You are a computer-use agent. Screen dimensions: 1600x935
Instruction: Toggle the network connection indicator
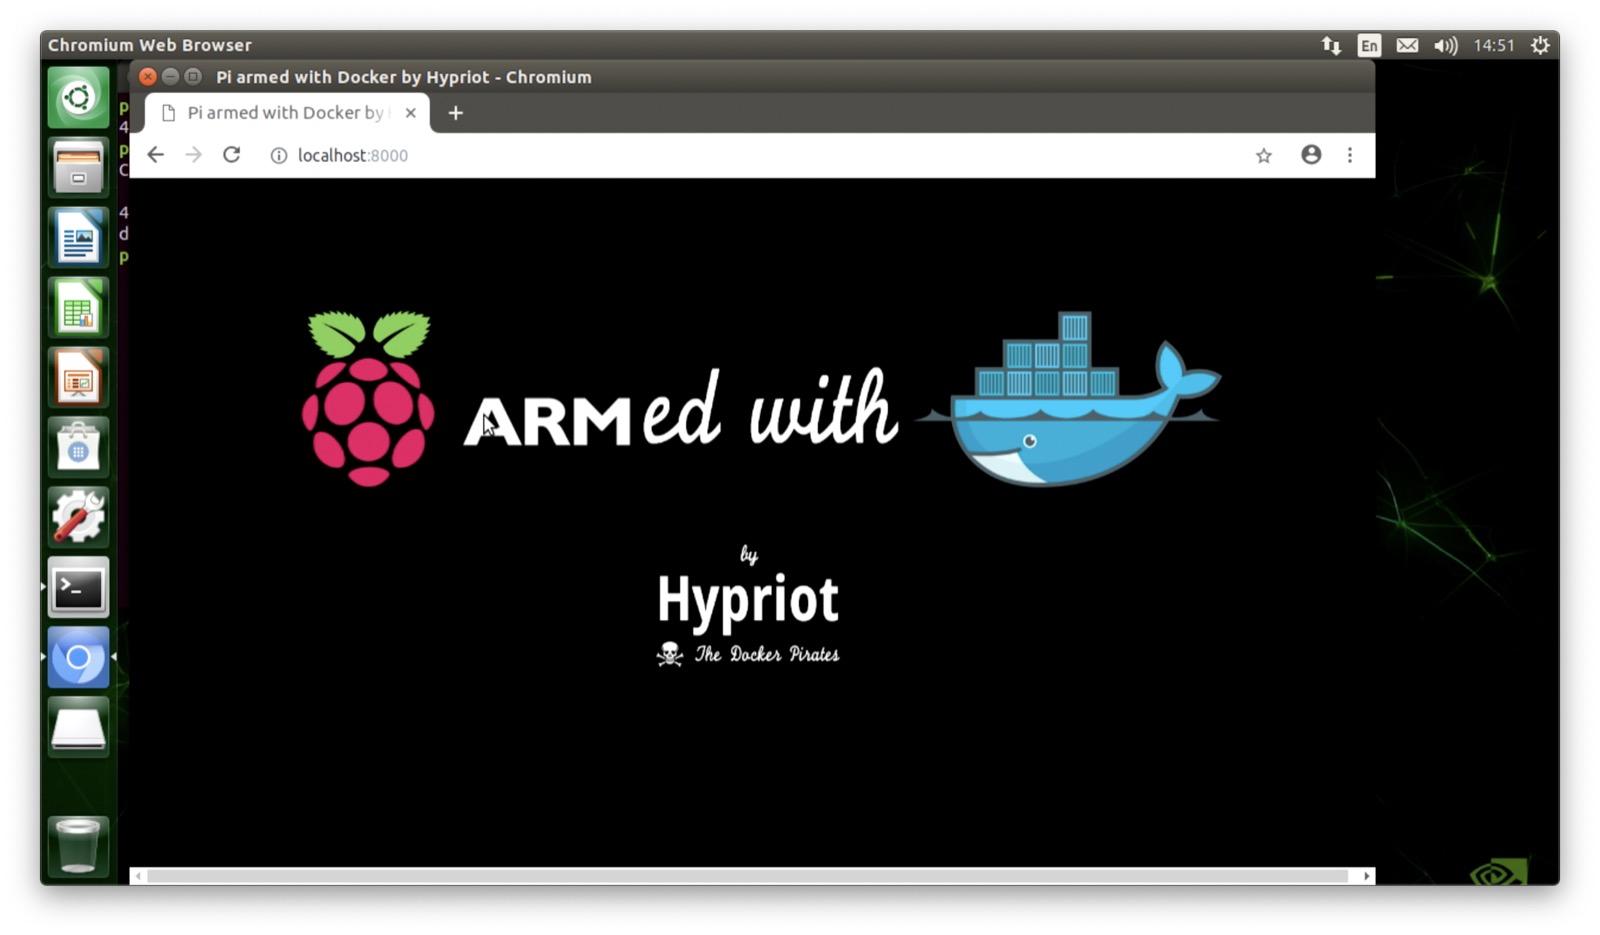pos(1331,45)
